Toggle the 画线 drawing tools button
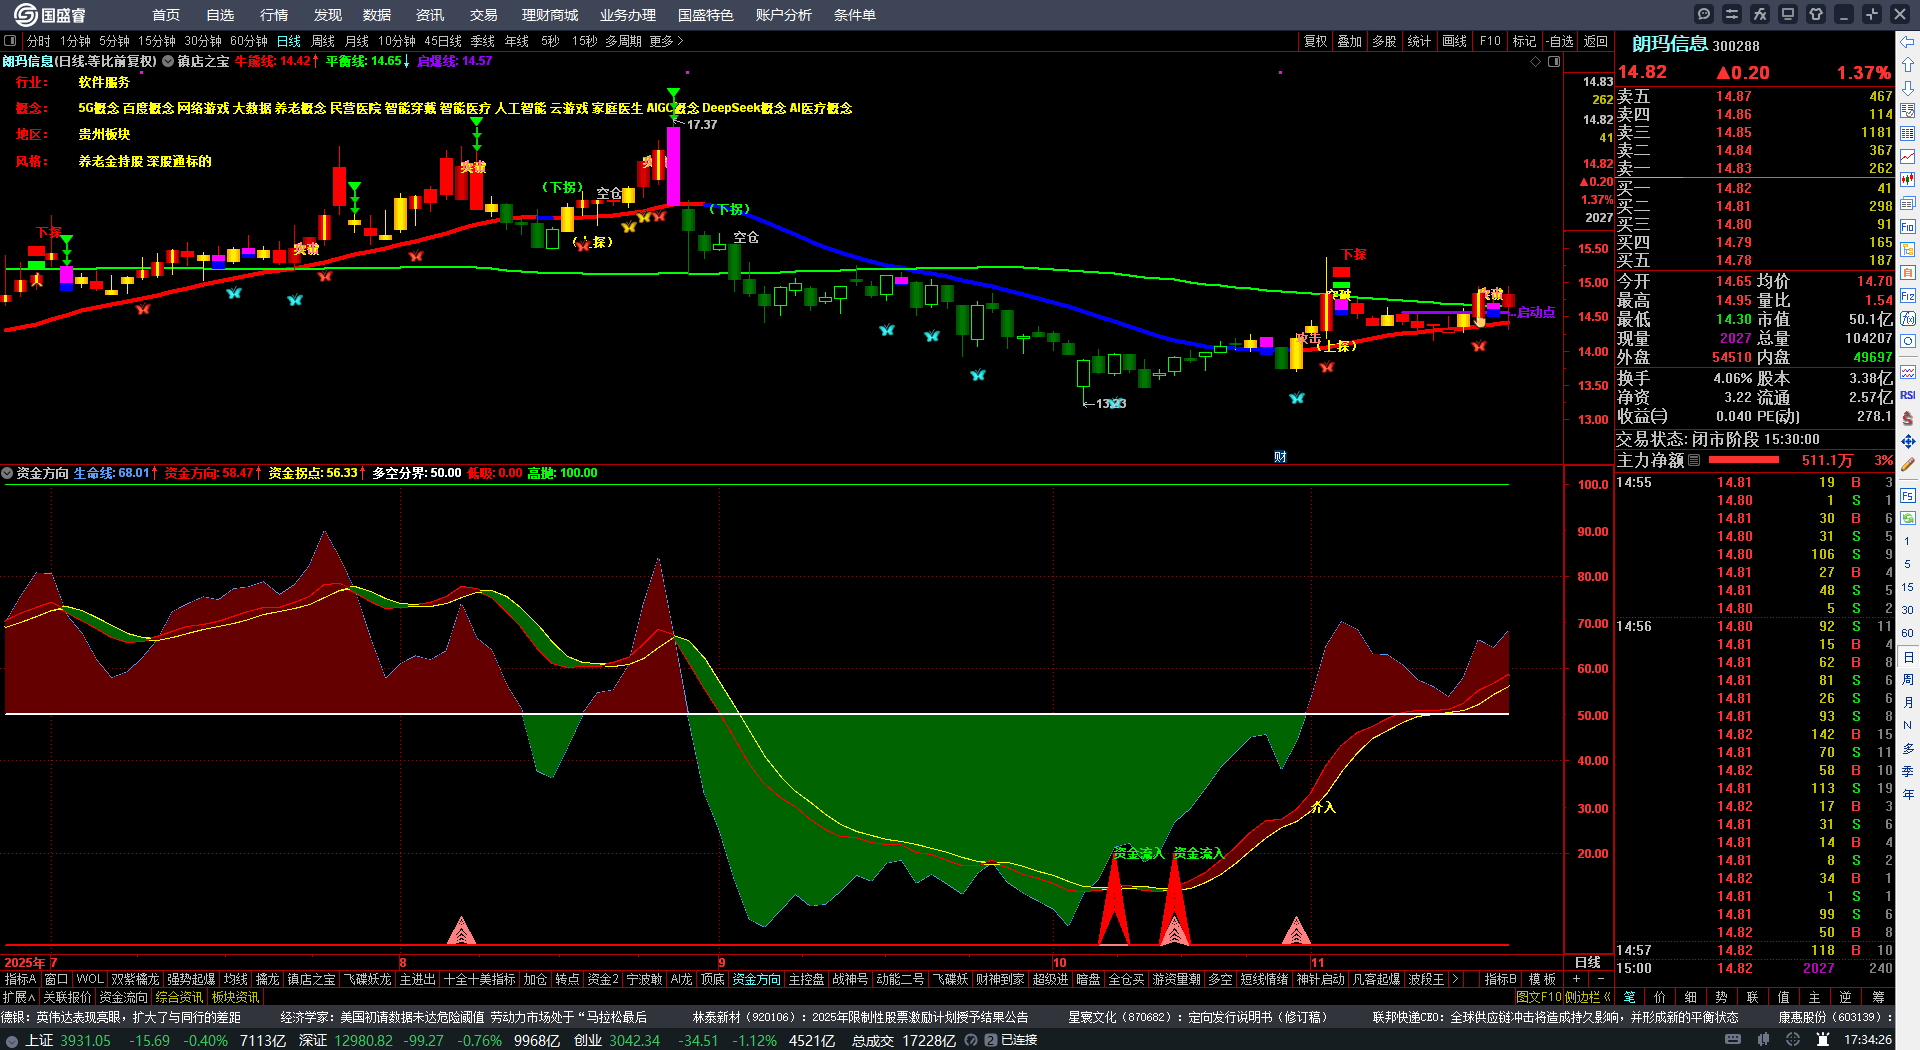 tap(1454, 41)
